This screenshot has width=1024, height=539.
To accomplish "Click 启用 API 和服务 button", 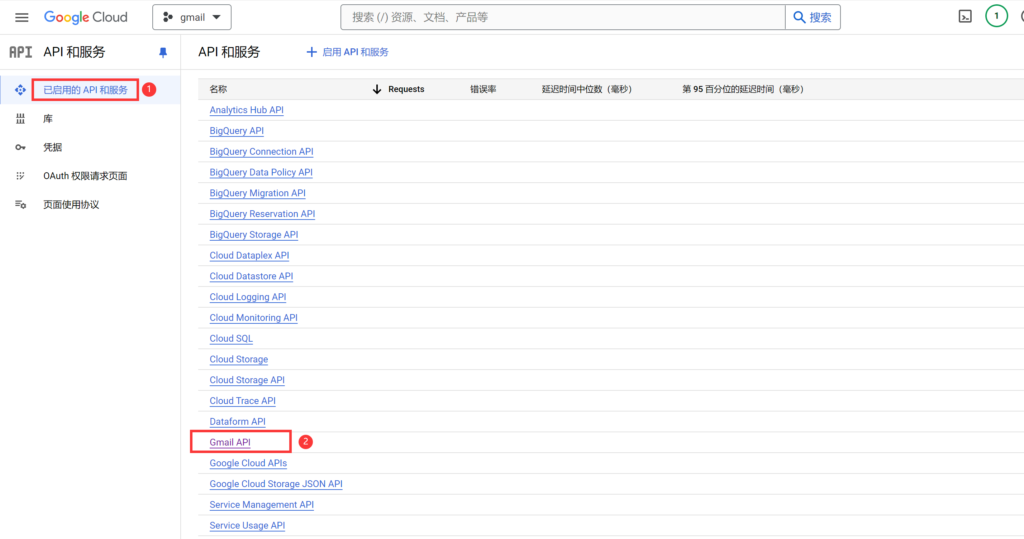I will 347,52.
